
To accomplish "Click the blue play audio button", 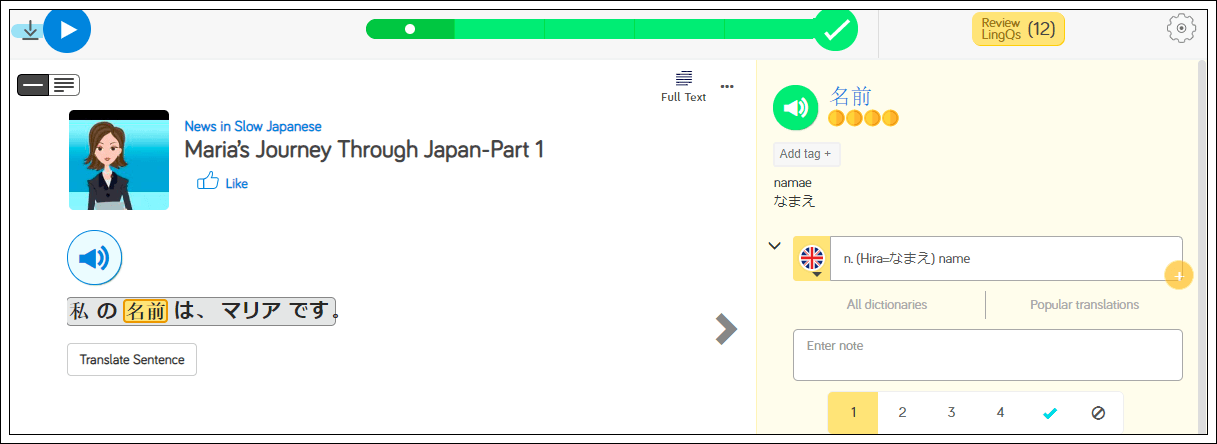I will [67, 29].
